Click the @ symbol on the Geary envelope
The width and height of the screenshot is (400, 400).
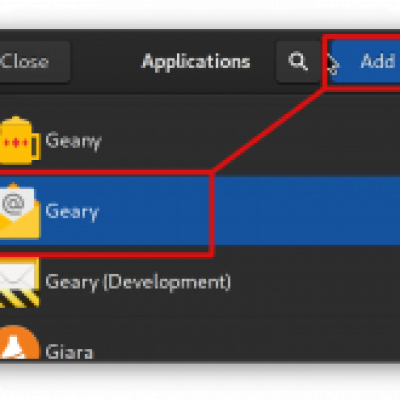13,204
